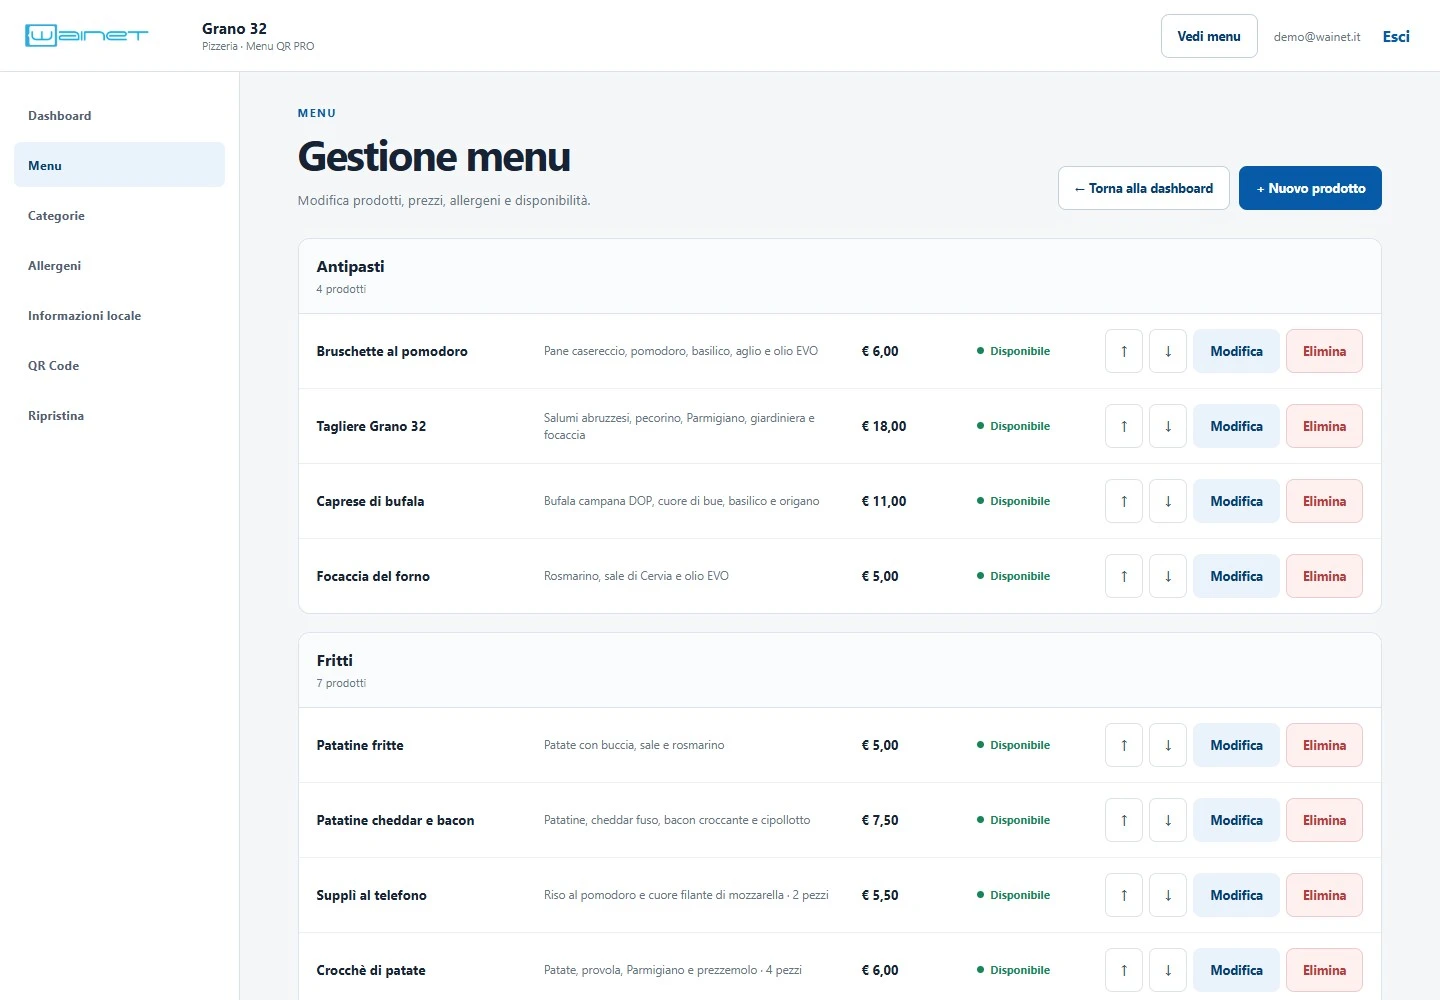Move Caprese di bufala up
The width and height of the screenshot is (1440, 1000).
1124,501
